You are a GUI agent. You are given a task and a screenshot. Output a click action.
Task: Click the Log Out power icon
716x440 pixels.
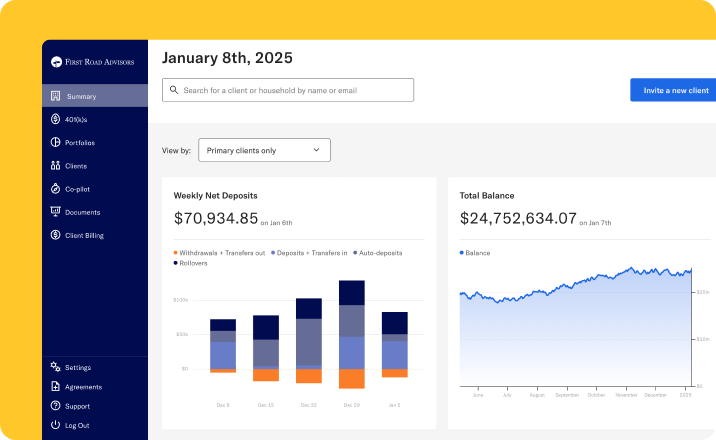55,424
